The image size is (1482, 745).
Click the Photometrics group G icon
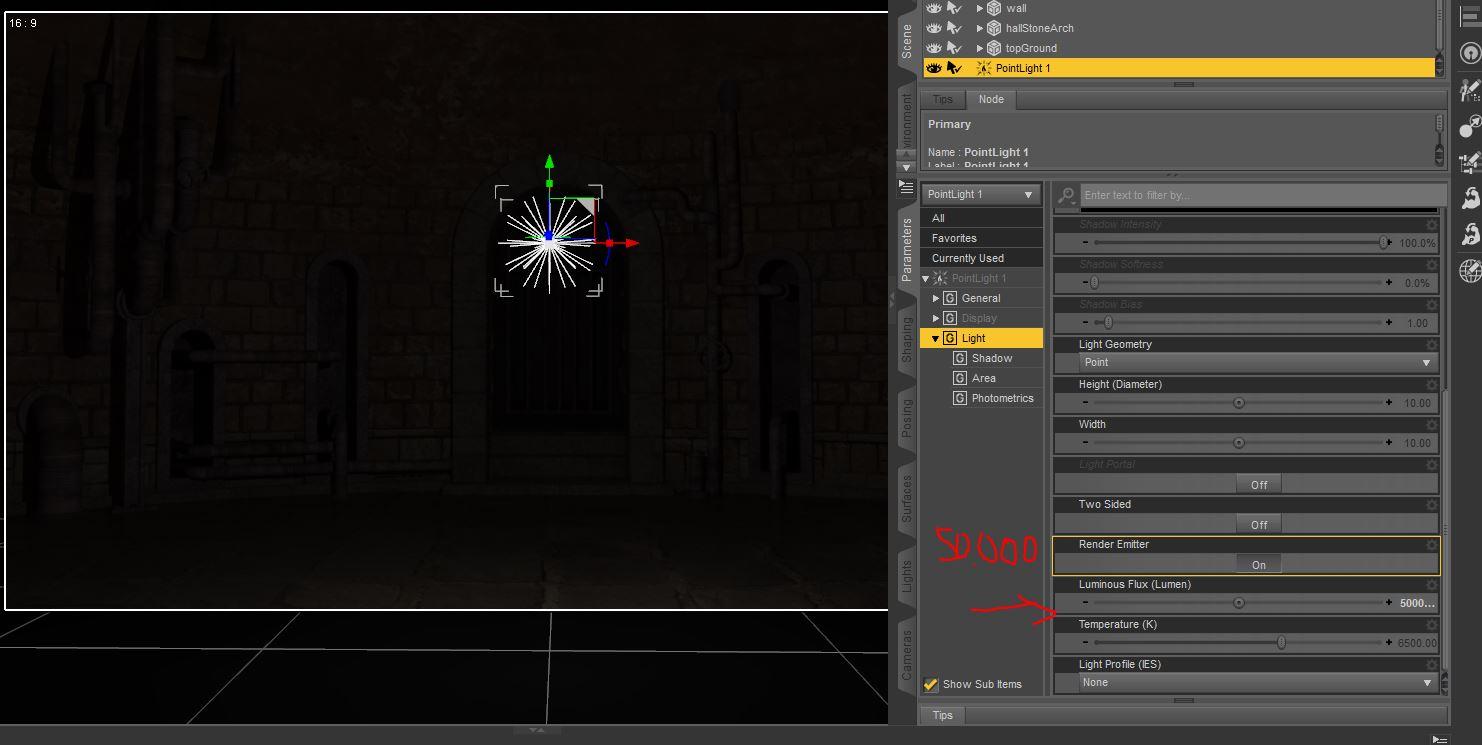click(960, 398)
